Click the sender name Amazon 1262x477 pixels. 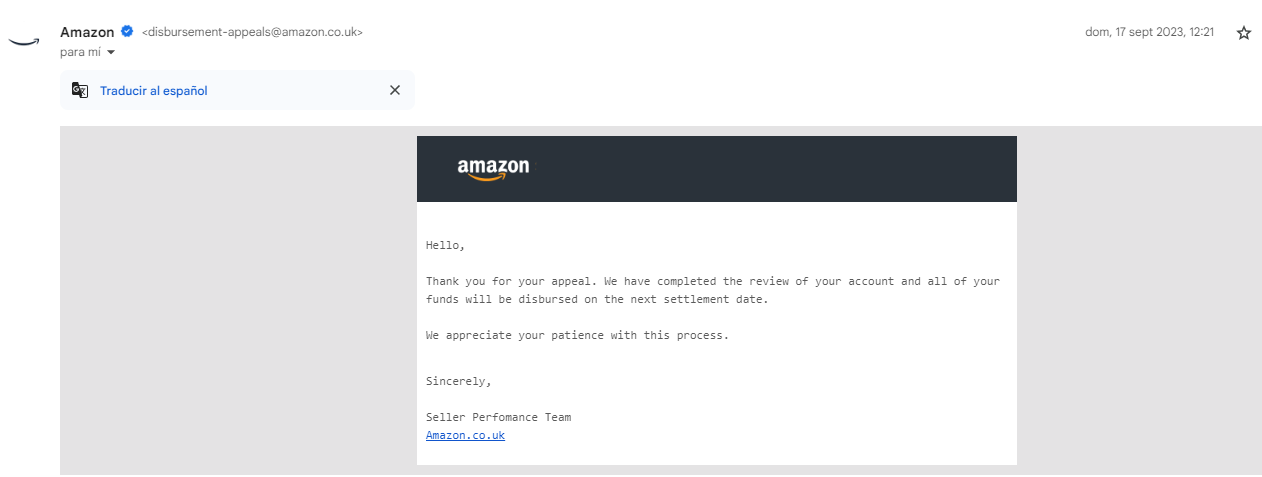pos(87,32)
